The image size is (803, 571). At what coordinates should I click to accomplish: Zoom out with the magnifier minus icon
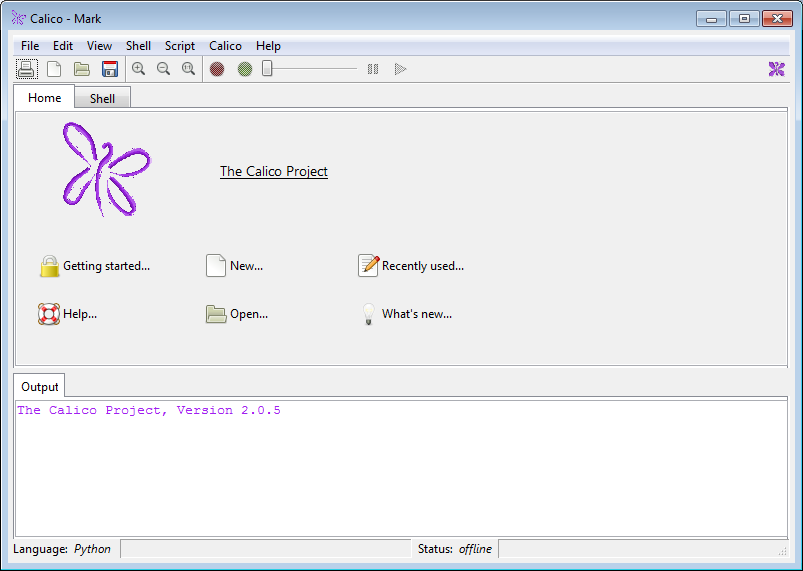pyautogui.click(x=163, y=69)
